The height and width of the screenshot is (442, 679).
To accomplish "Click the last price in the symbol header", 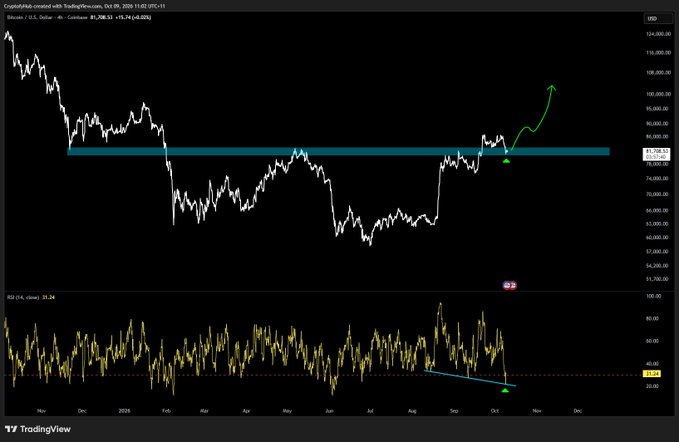I will coord(101,17).
